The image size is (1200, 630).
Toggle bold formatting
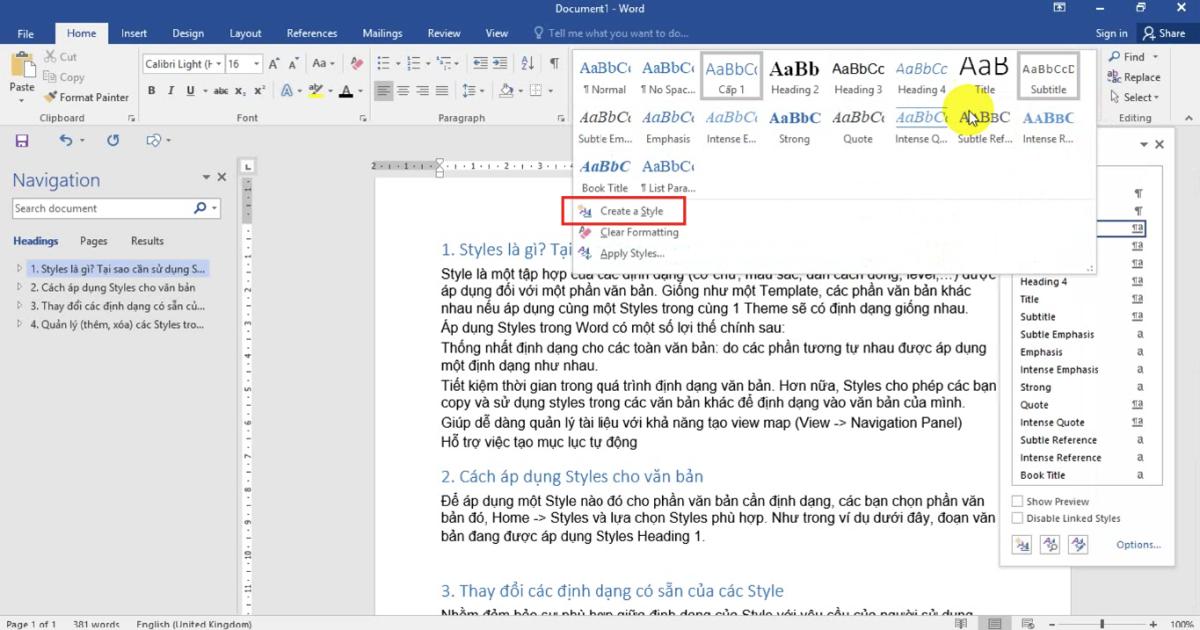coord(151,90)
